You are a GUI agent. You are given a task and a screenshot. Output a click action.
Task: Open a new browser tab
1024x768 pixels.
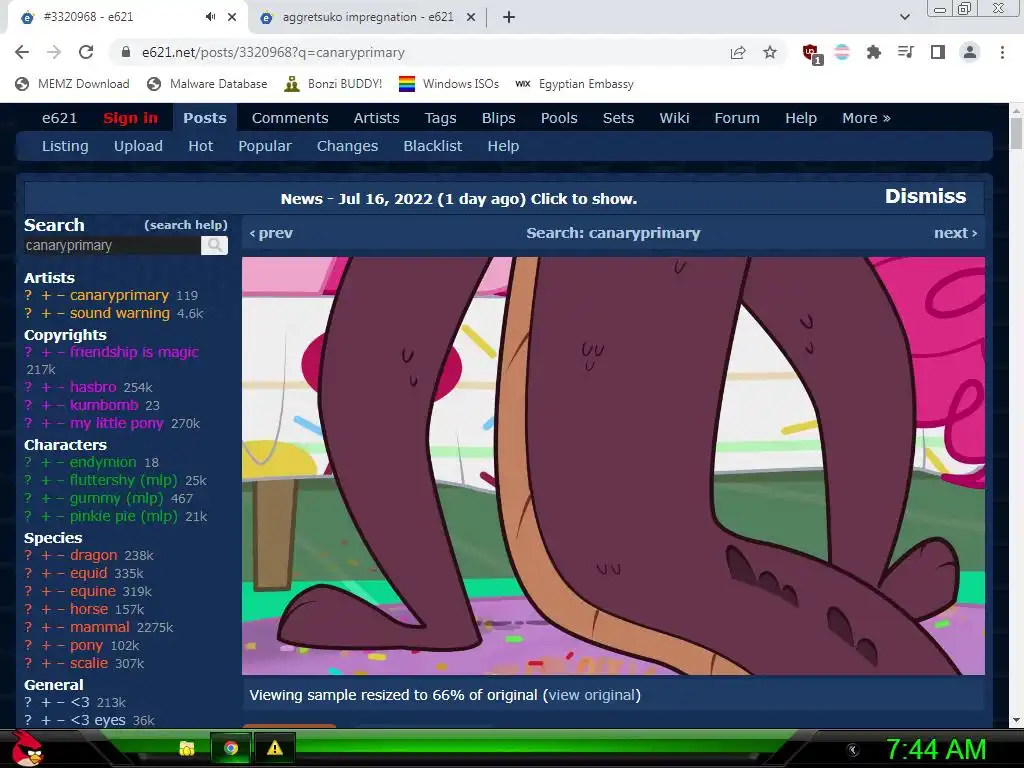tap(509, 17)
